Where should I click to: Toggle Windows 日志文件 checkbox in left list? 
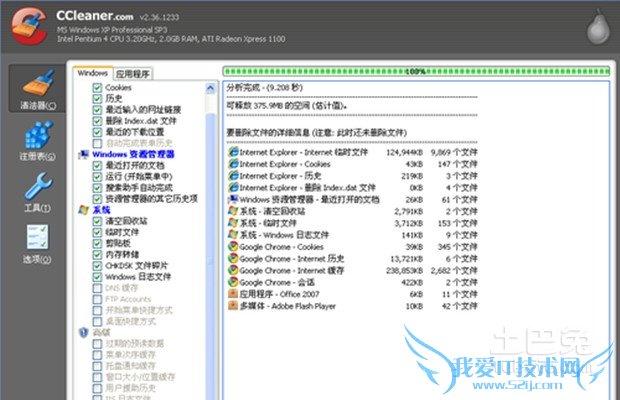(97, 277)
